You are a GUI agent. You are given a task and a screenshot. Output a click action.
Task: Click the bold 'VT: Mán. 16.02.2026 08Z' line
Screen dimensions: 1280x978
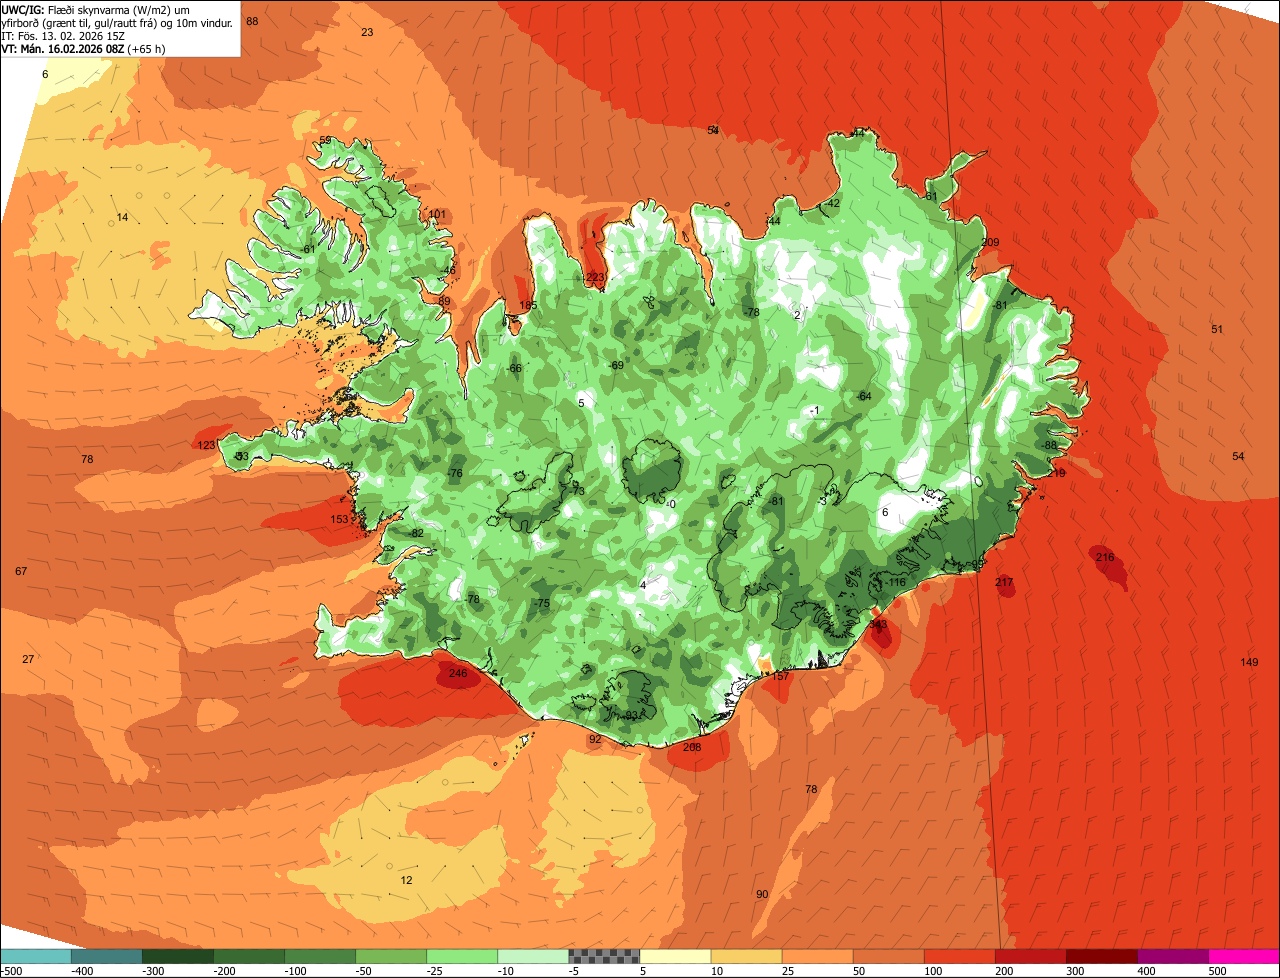[64, 48]
